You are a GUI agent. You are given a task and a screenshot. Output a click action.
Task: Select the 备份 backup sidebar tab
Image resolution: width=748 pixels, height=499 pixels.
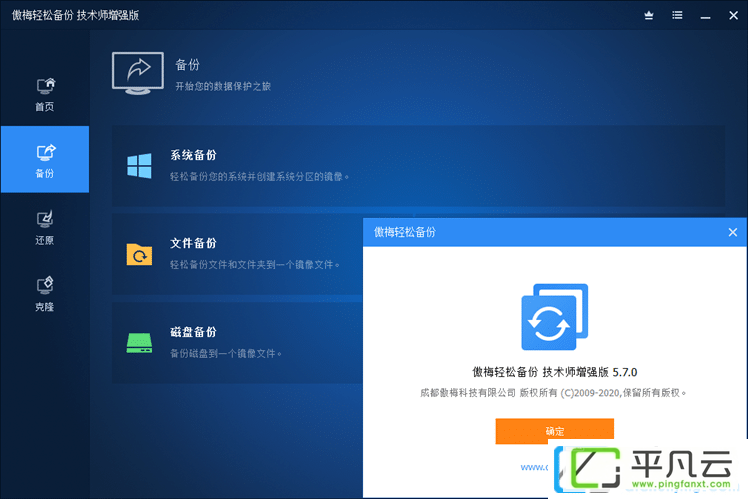pyautogui.click(x=45, y=160)
